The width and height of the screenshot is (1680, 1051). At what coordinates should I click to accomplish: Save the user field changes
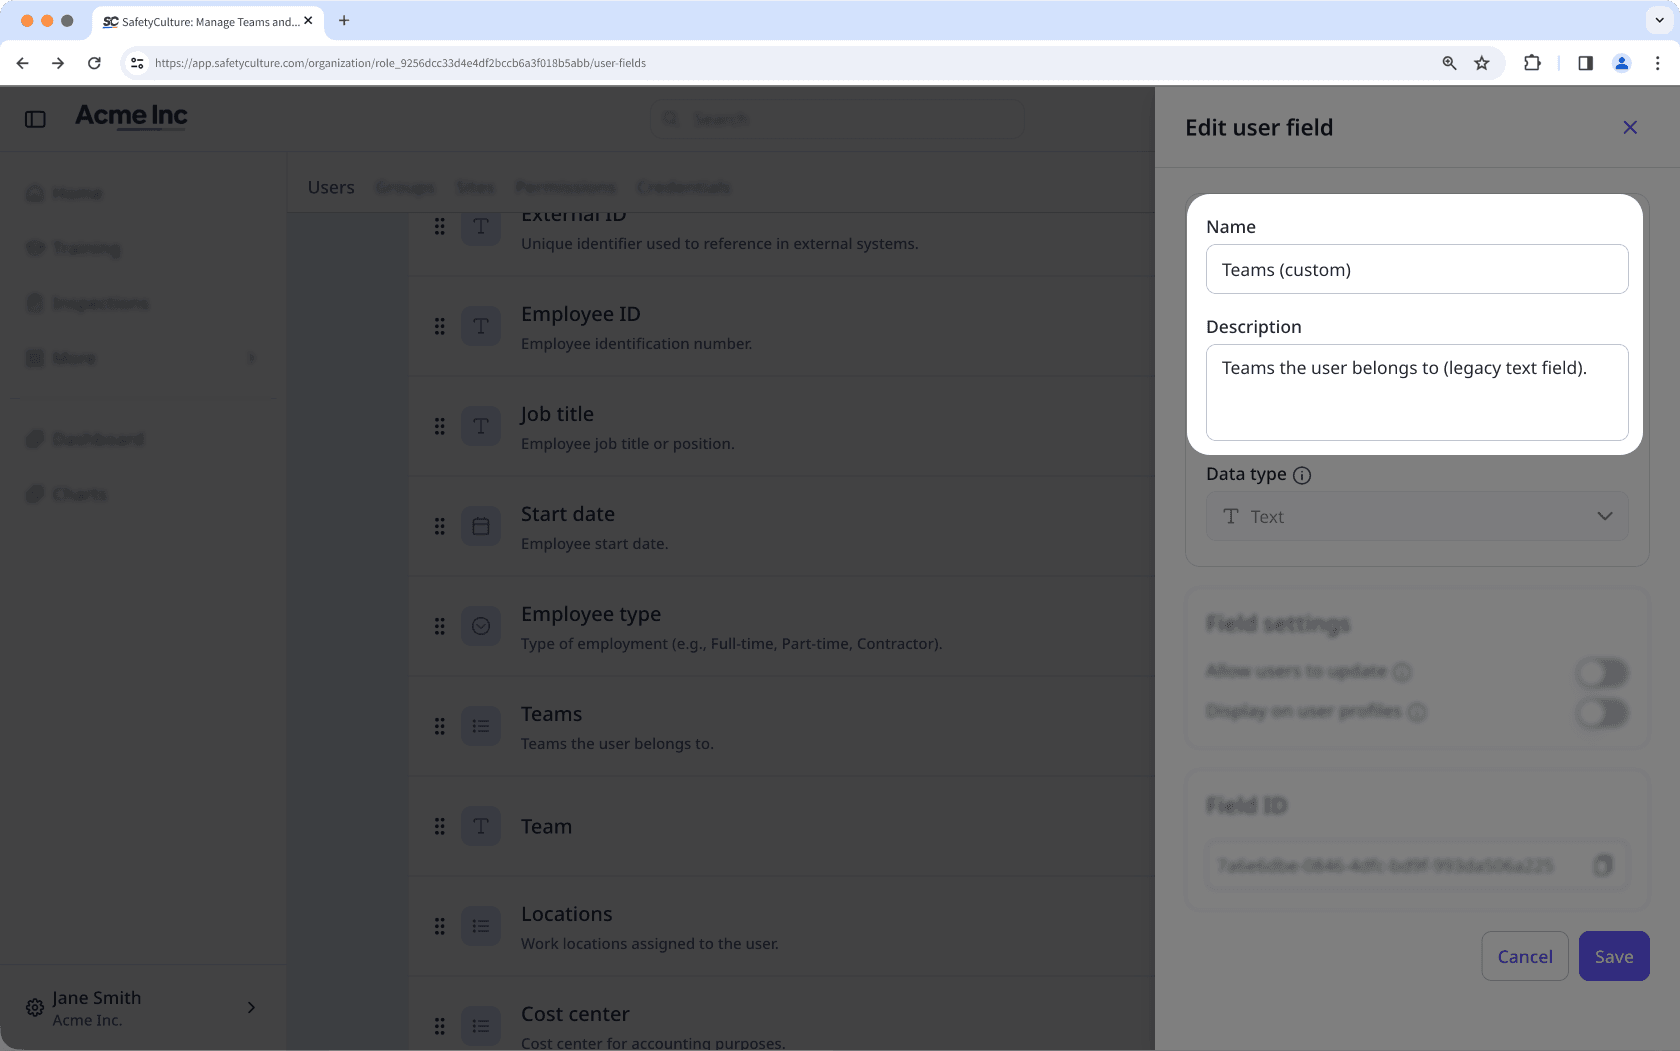click(1613, 956)
